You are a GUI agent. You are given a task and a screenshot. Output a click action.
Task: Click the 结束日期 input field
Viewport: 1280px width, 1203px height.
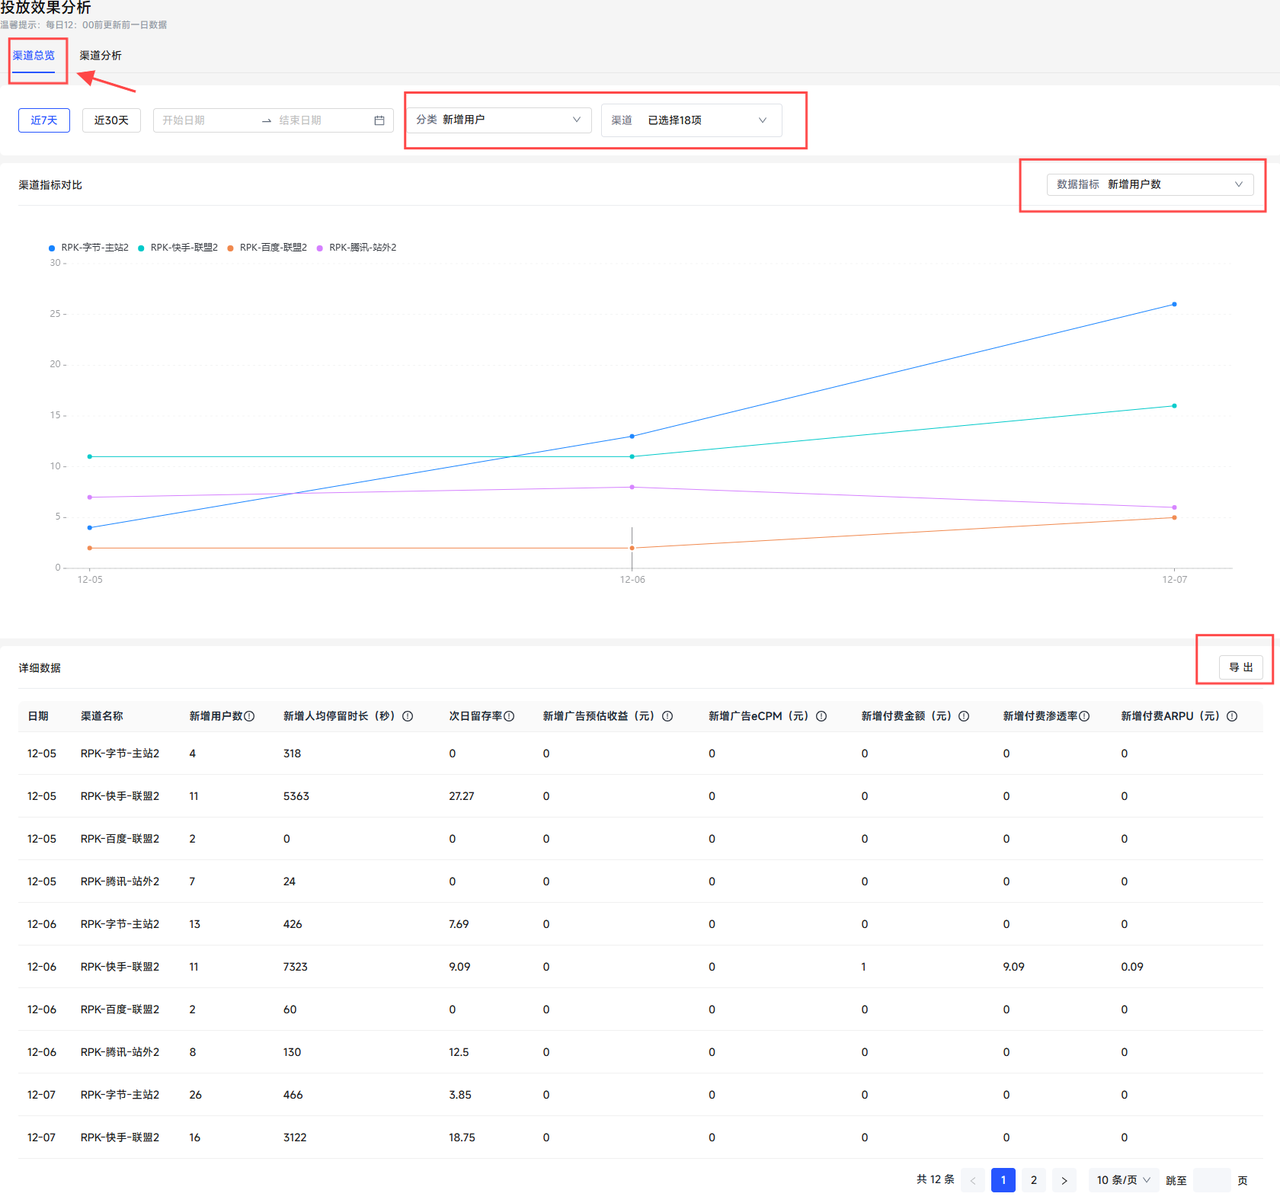[x=320, y=120]
